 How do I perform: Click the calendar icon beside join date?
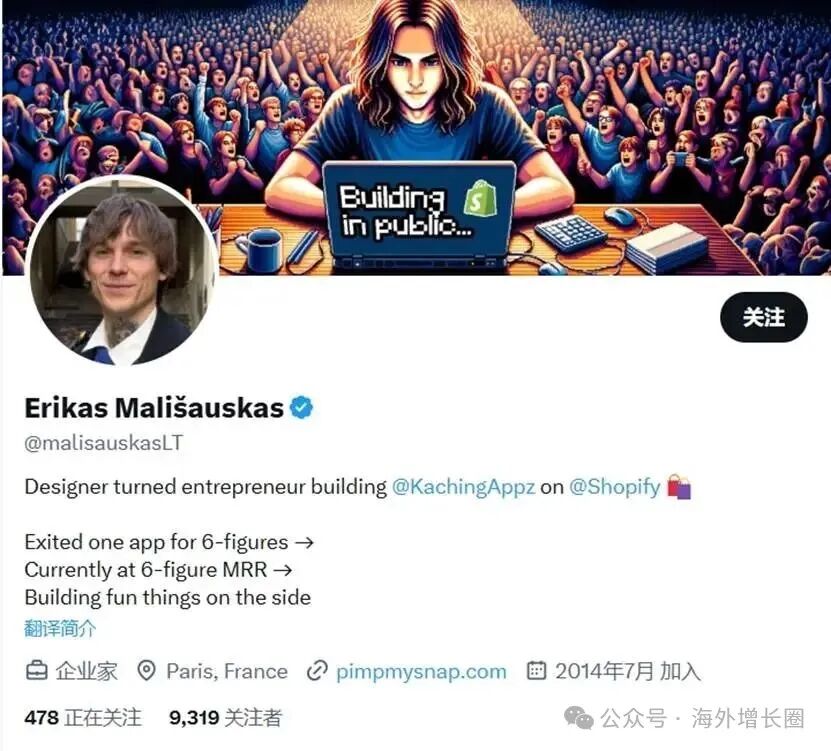[x=536, y=670]
